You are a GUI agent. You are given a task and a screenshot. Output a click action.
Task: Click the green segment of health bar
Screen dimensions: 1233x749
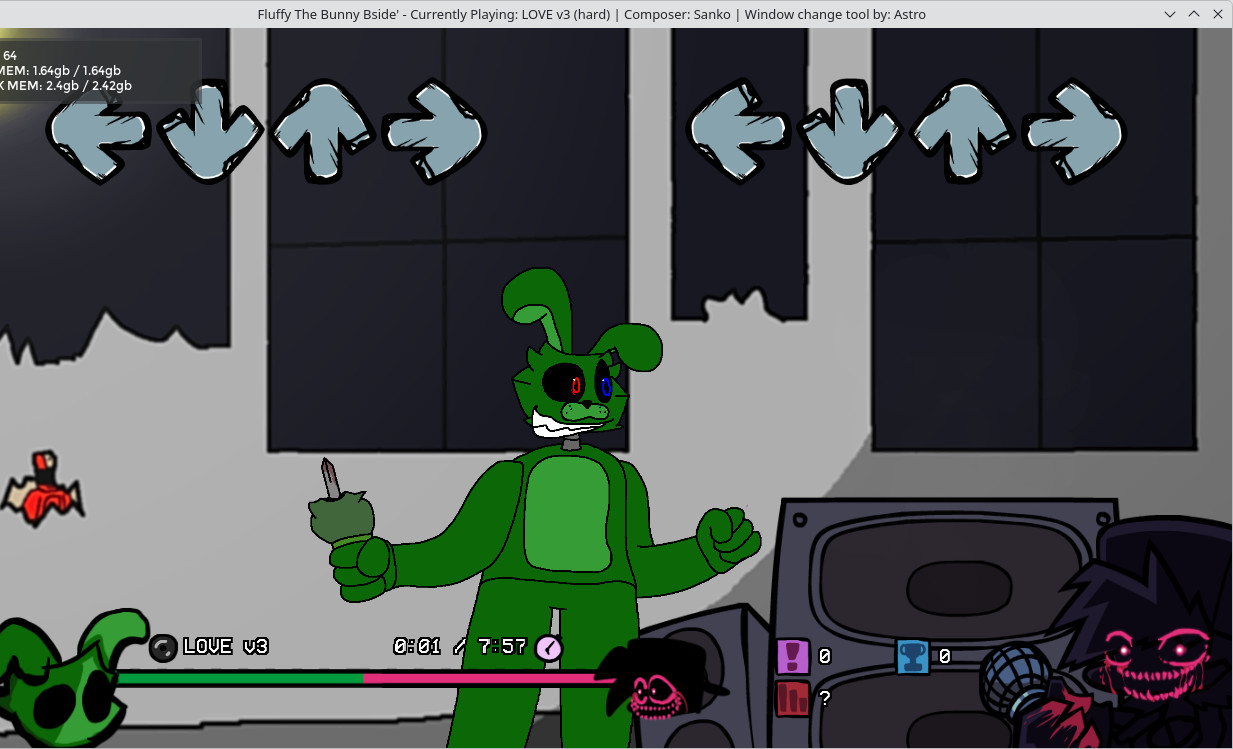[x=240, y=678]
